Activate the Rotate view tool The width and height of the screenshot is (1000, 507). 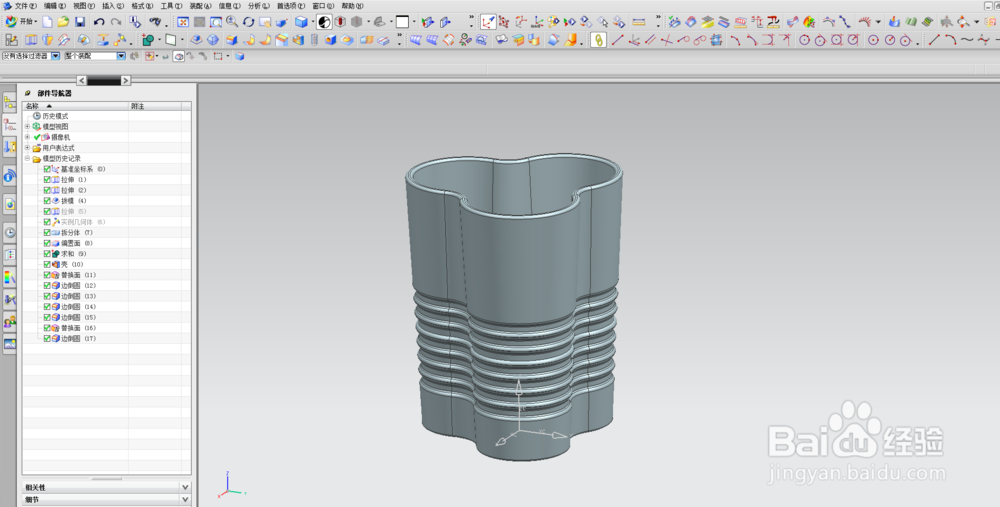249,22
